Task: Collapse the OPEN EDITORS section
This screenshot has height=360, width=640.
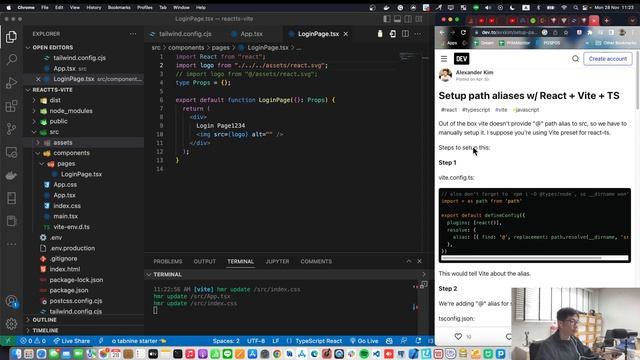Action: coord(53,47)
